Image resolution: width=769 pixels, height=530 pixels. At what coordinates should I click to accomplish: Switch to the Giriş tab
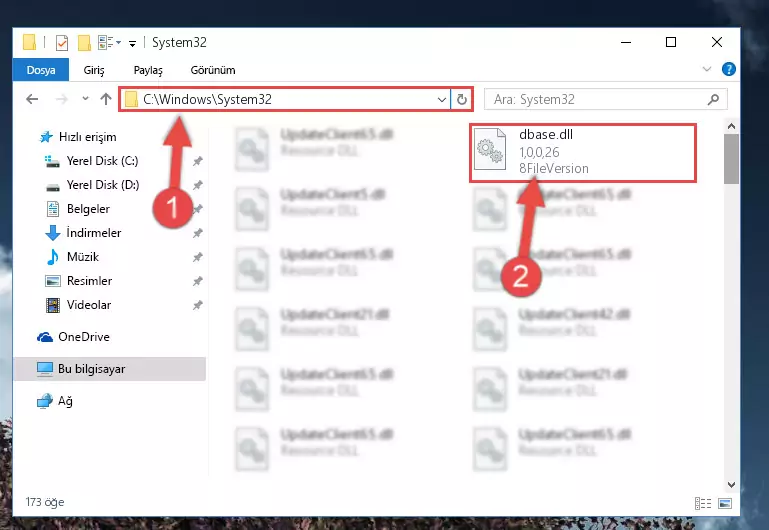pos(94,70)
